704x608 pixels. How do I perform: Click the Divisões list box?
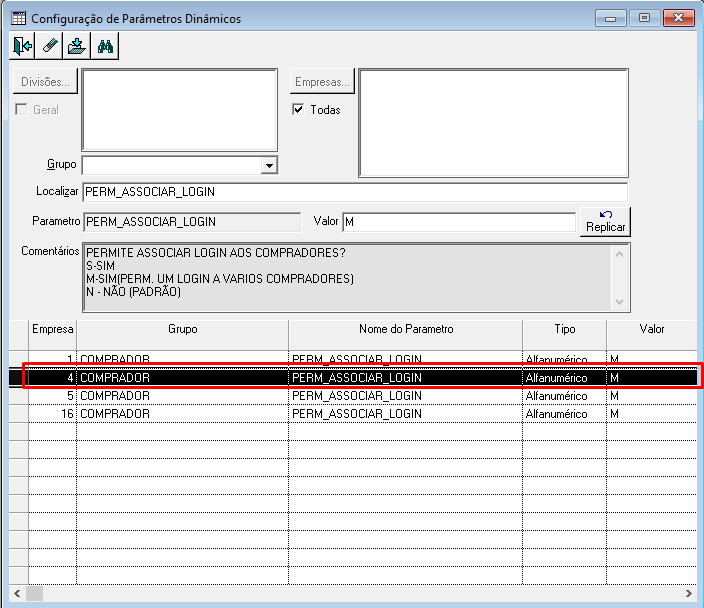(180, 110)
